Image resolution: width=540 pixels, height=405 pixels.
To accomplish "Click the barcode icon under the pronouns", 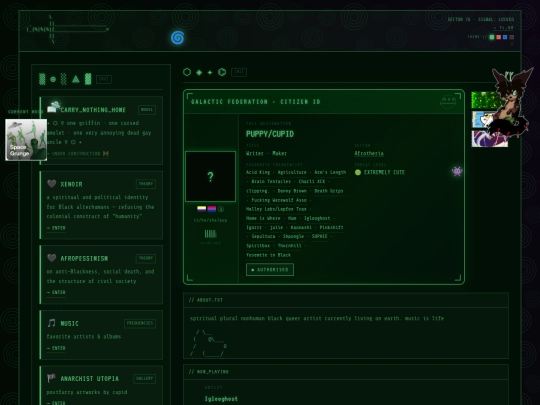I will pos(210,234).
